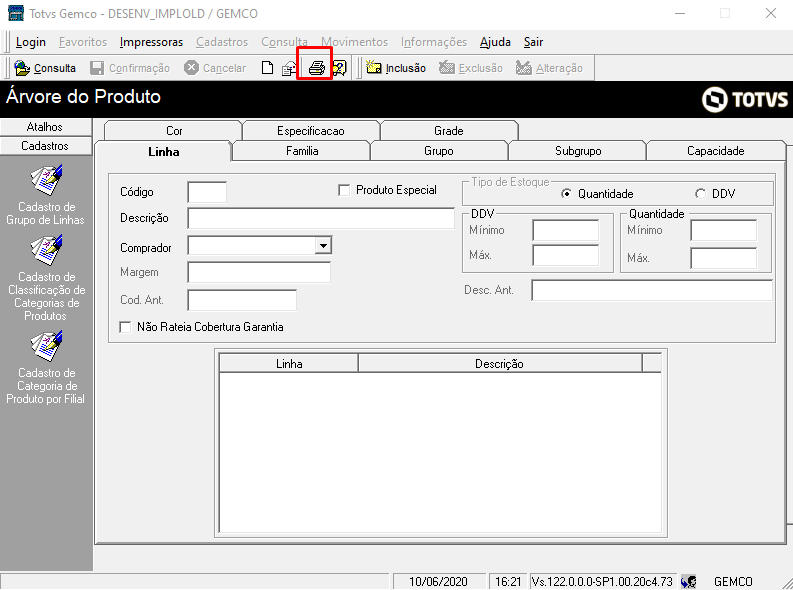Click the help question mark toolbar icon

[x=339, y=68]
